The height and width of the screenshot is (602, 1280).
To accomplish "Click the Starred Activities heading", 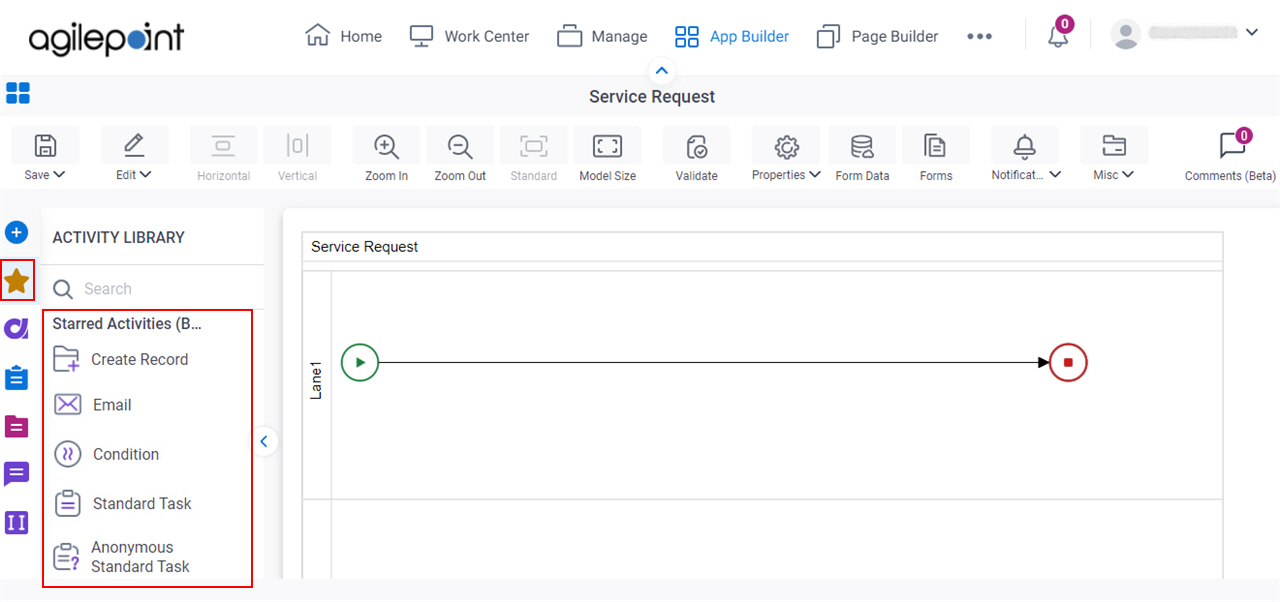I will point(127,324).
